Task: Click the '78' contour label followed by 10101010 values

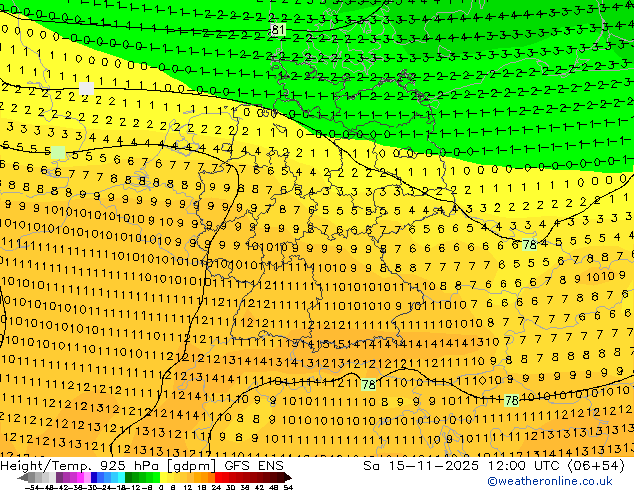Action: click(x=511, y=400)
